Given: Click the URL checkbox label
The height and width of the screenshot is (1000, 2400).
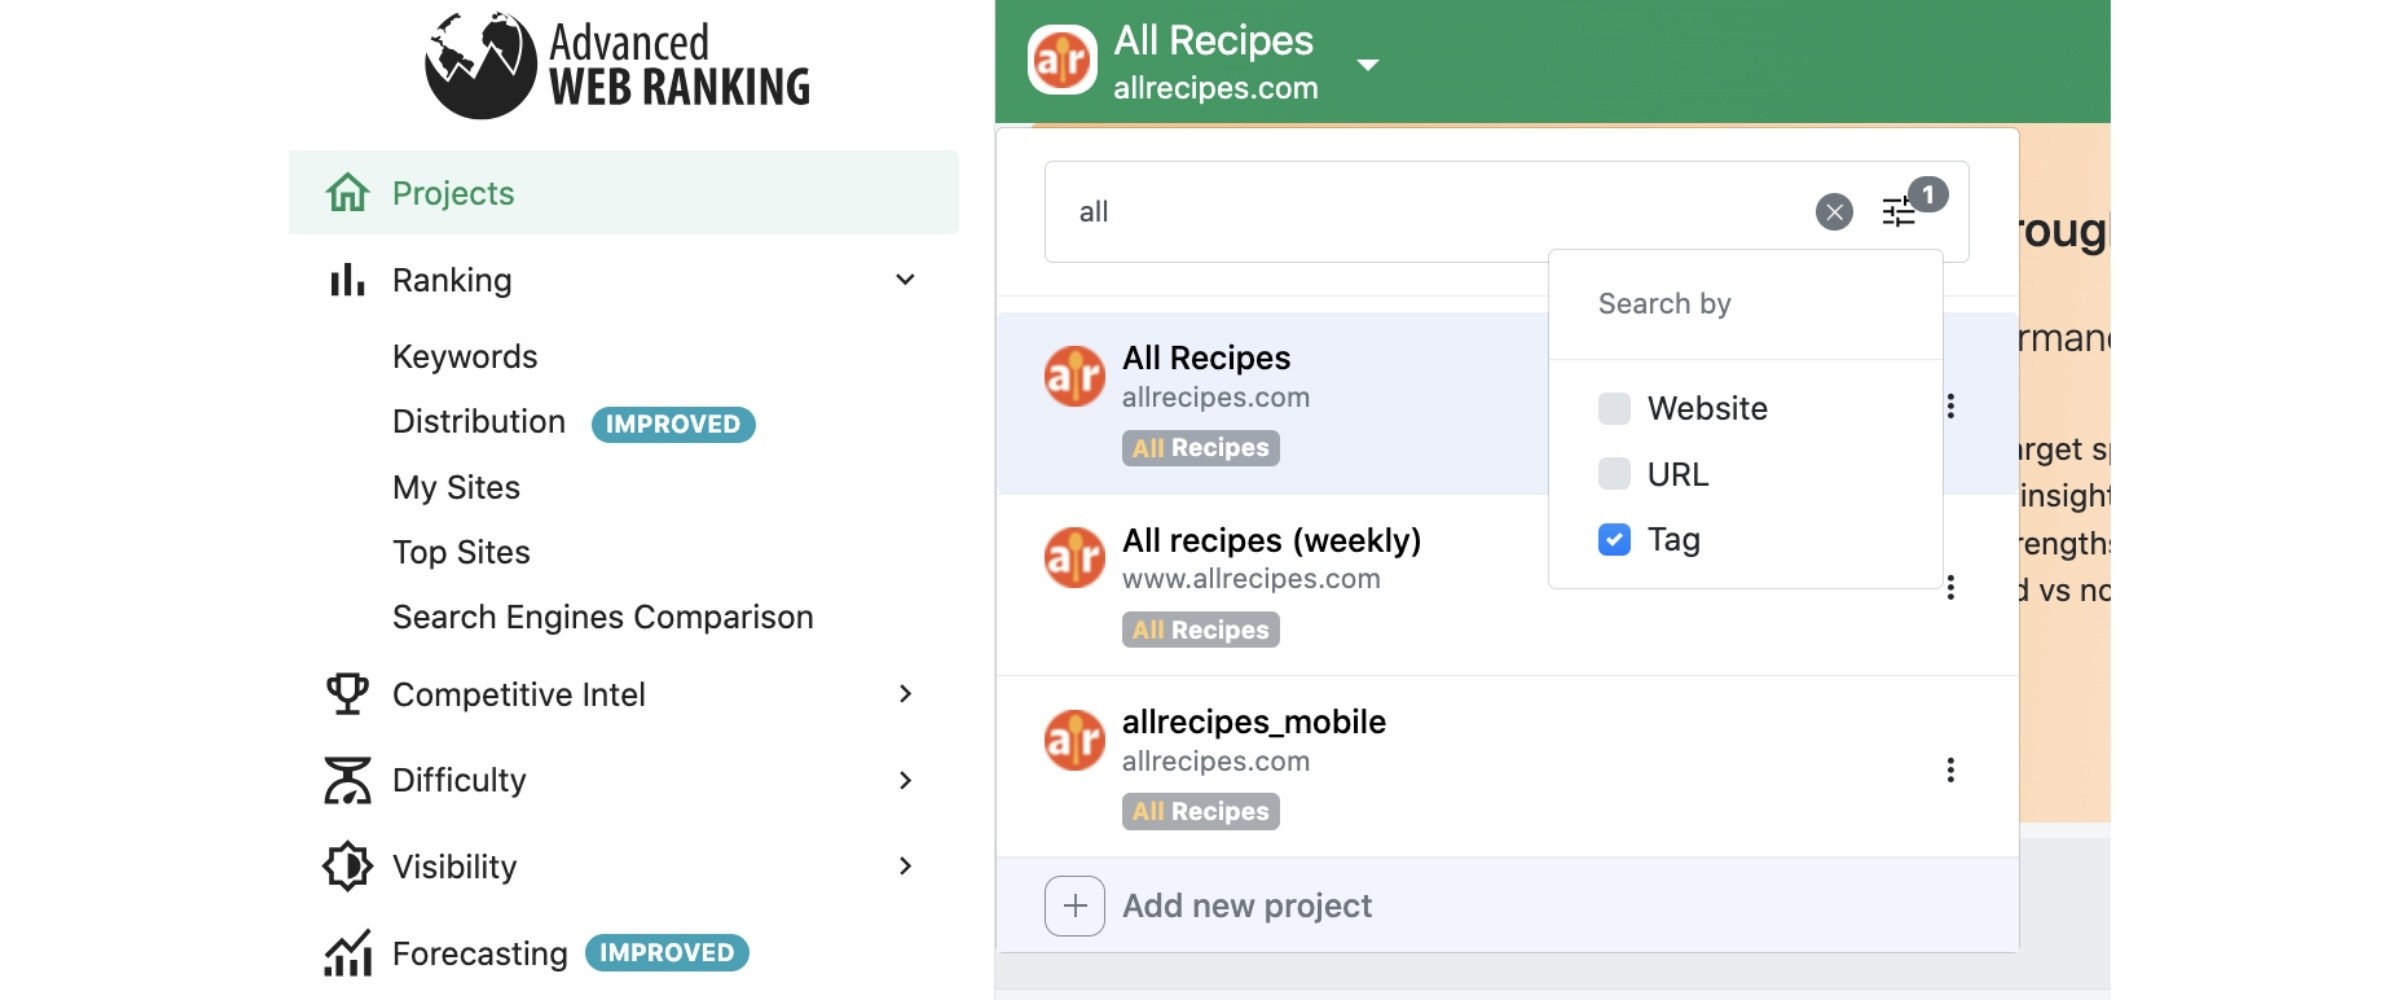Looking at the screenshot, I should click(x=1677, y=474).
